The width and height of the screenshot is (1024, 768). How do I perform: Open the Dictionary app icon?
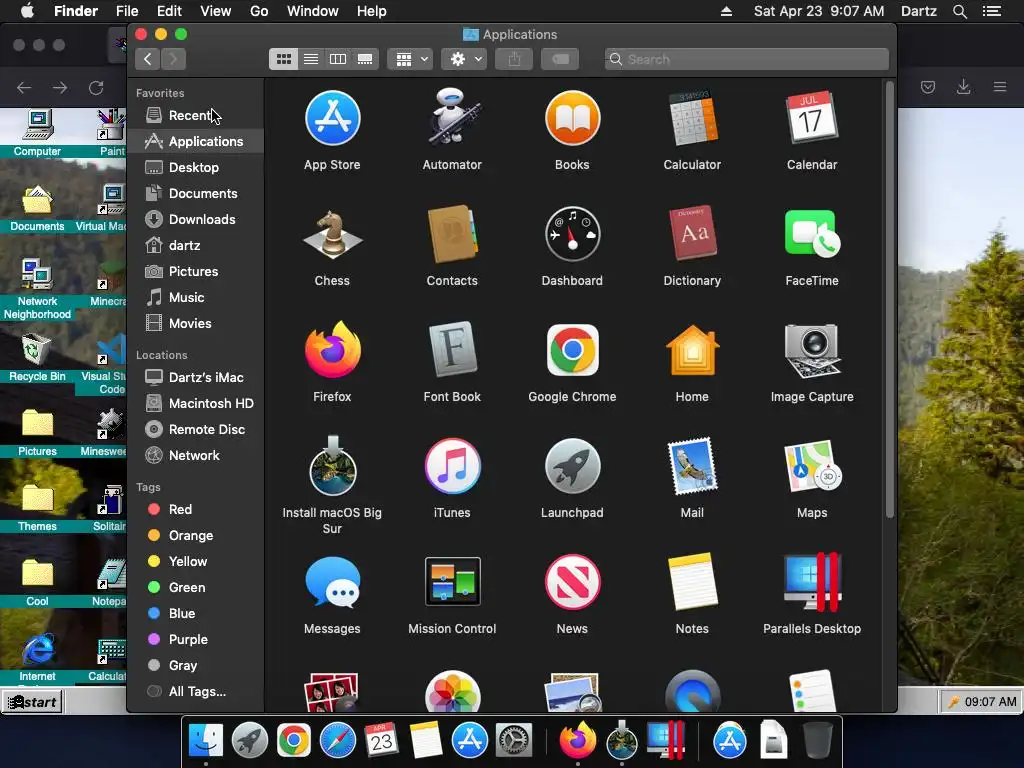[692, 234]
